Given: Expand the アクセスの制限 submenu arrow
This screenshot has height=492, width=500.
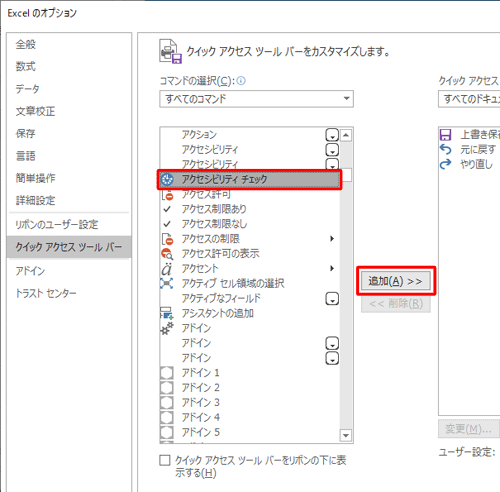Looking at the screenshot, I should (x=332, y=239).
